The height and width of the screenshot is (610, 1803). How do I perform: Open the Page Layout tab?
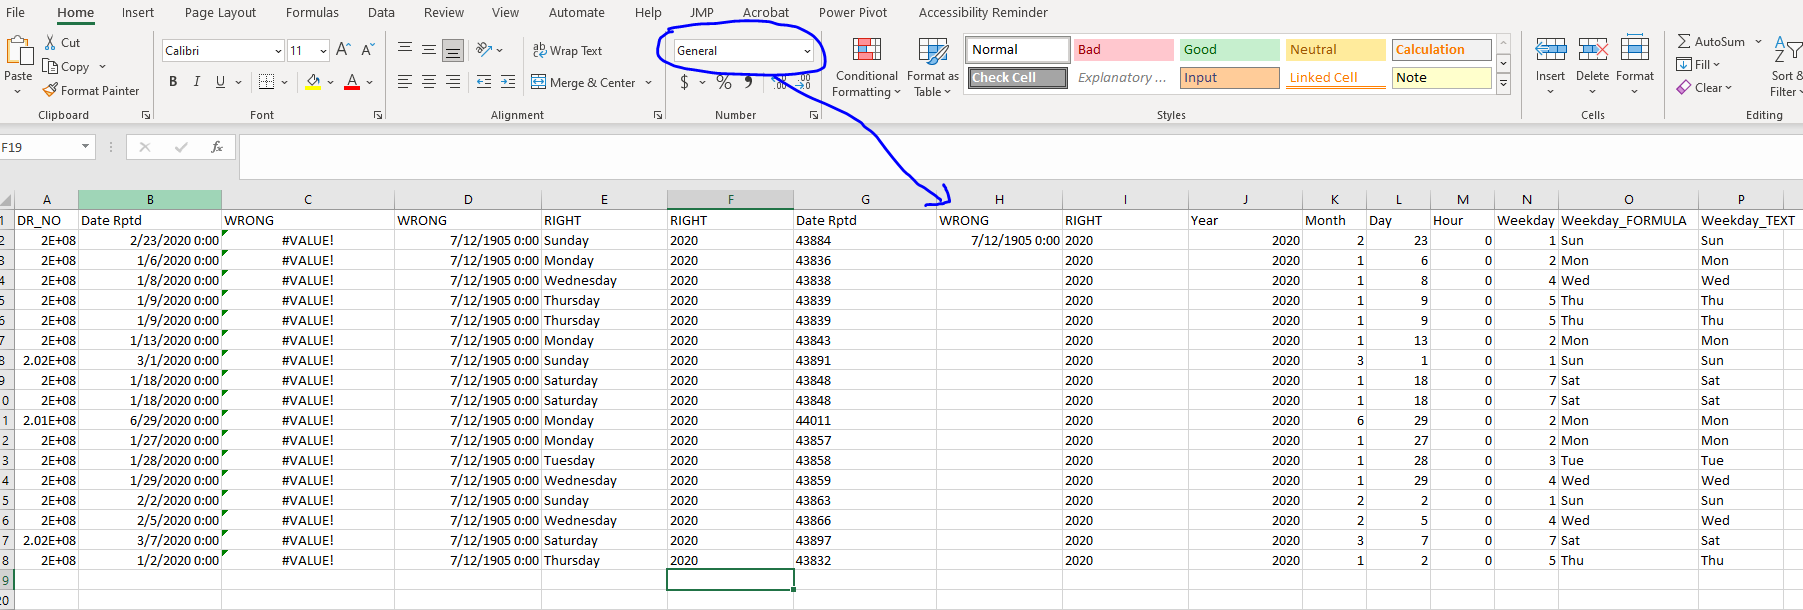(x=220, y=13)
